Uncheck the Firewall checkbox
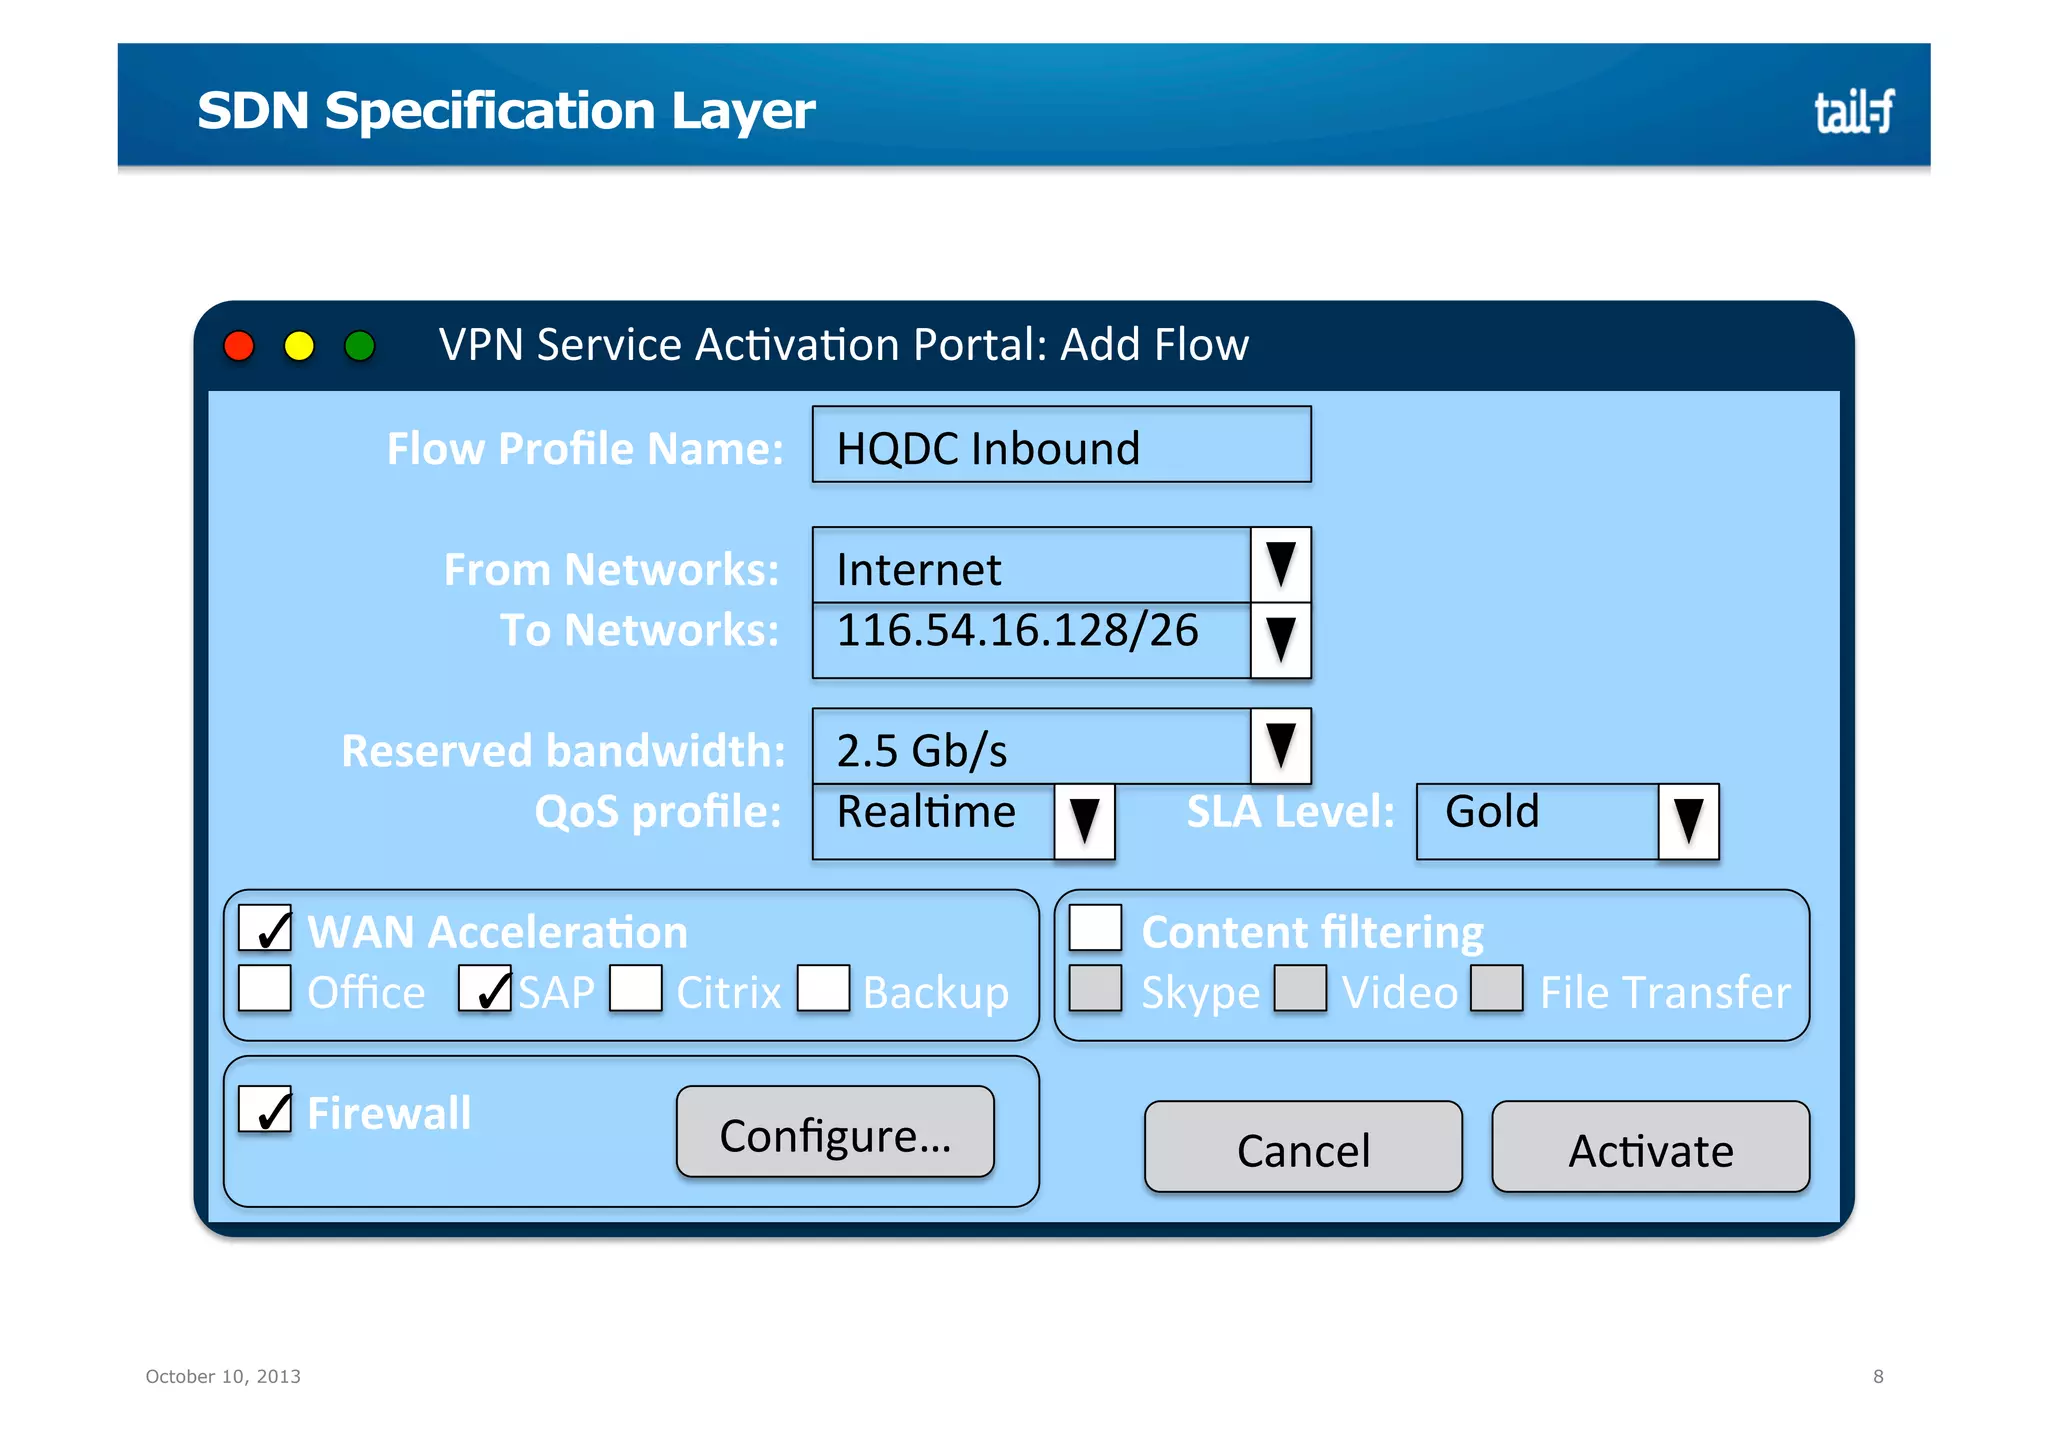 265,1109
